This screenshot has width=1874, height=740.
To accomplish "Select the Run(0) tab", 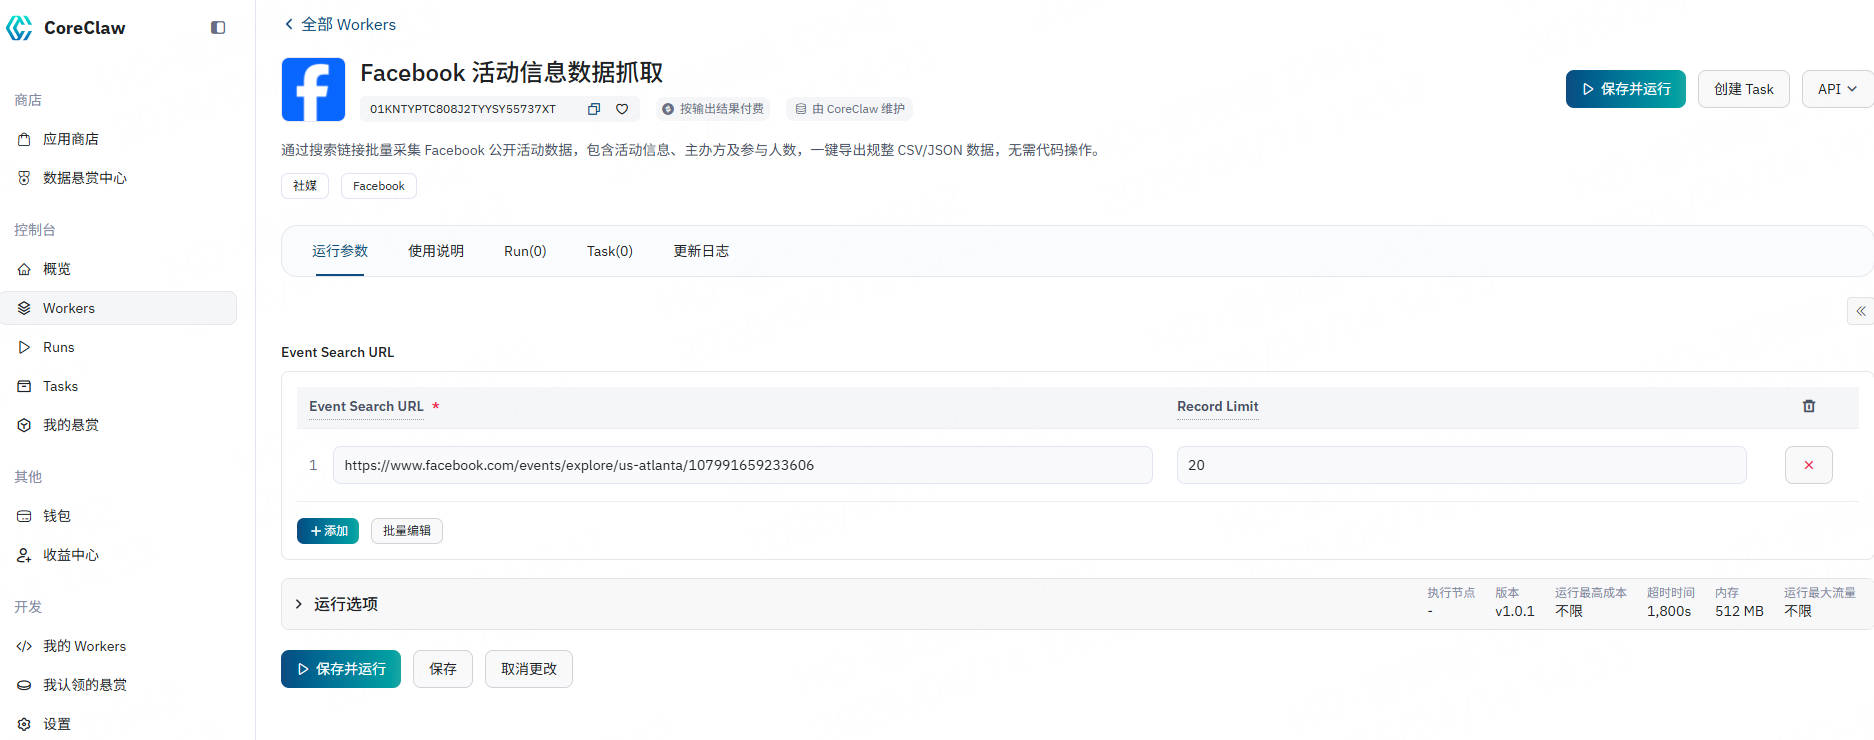I will [x=525, y=251].
